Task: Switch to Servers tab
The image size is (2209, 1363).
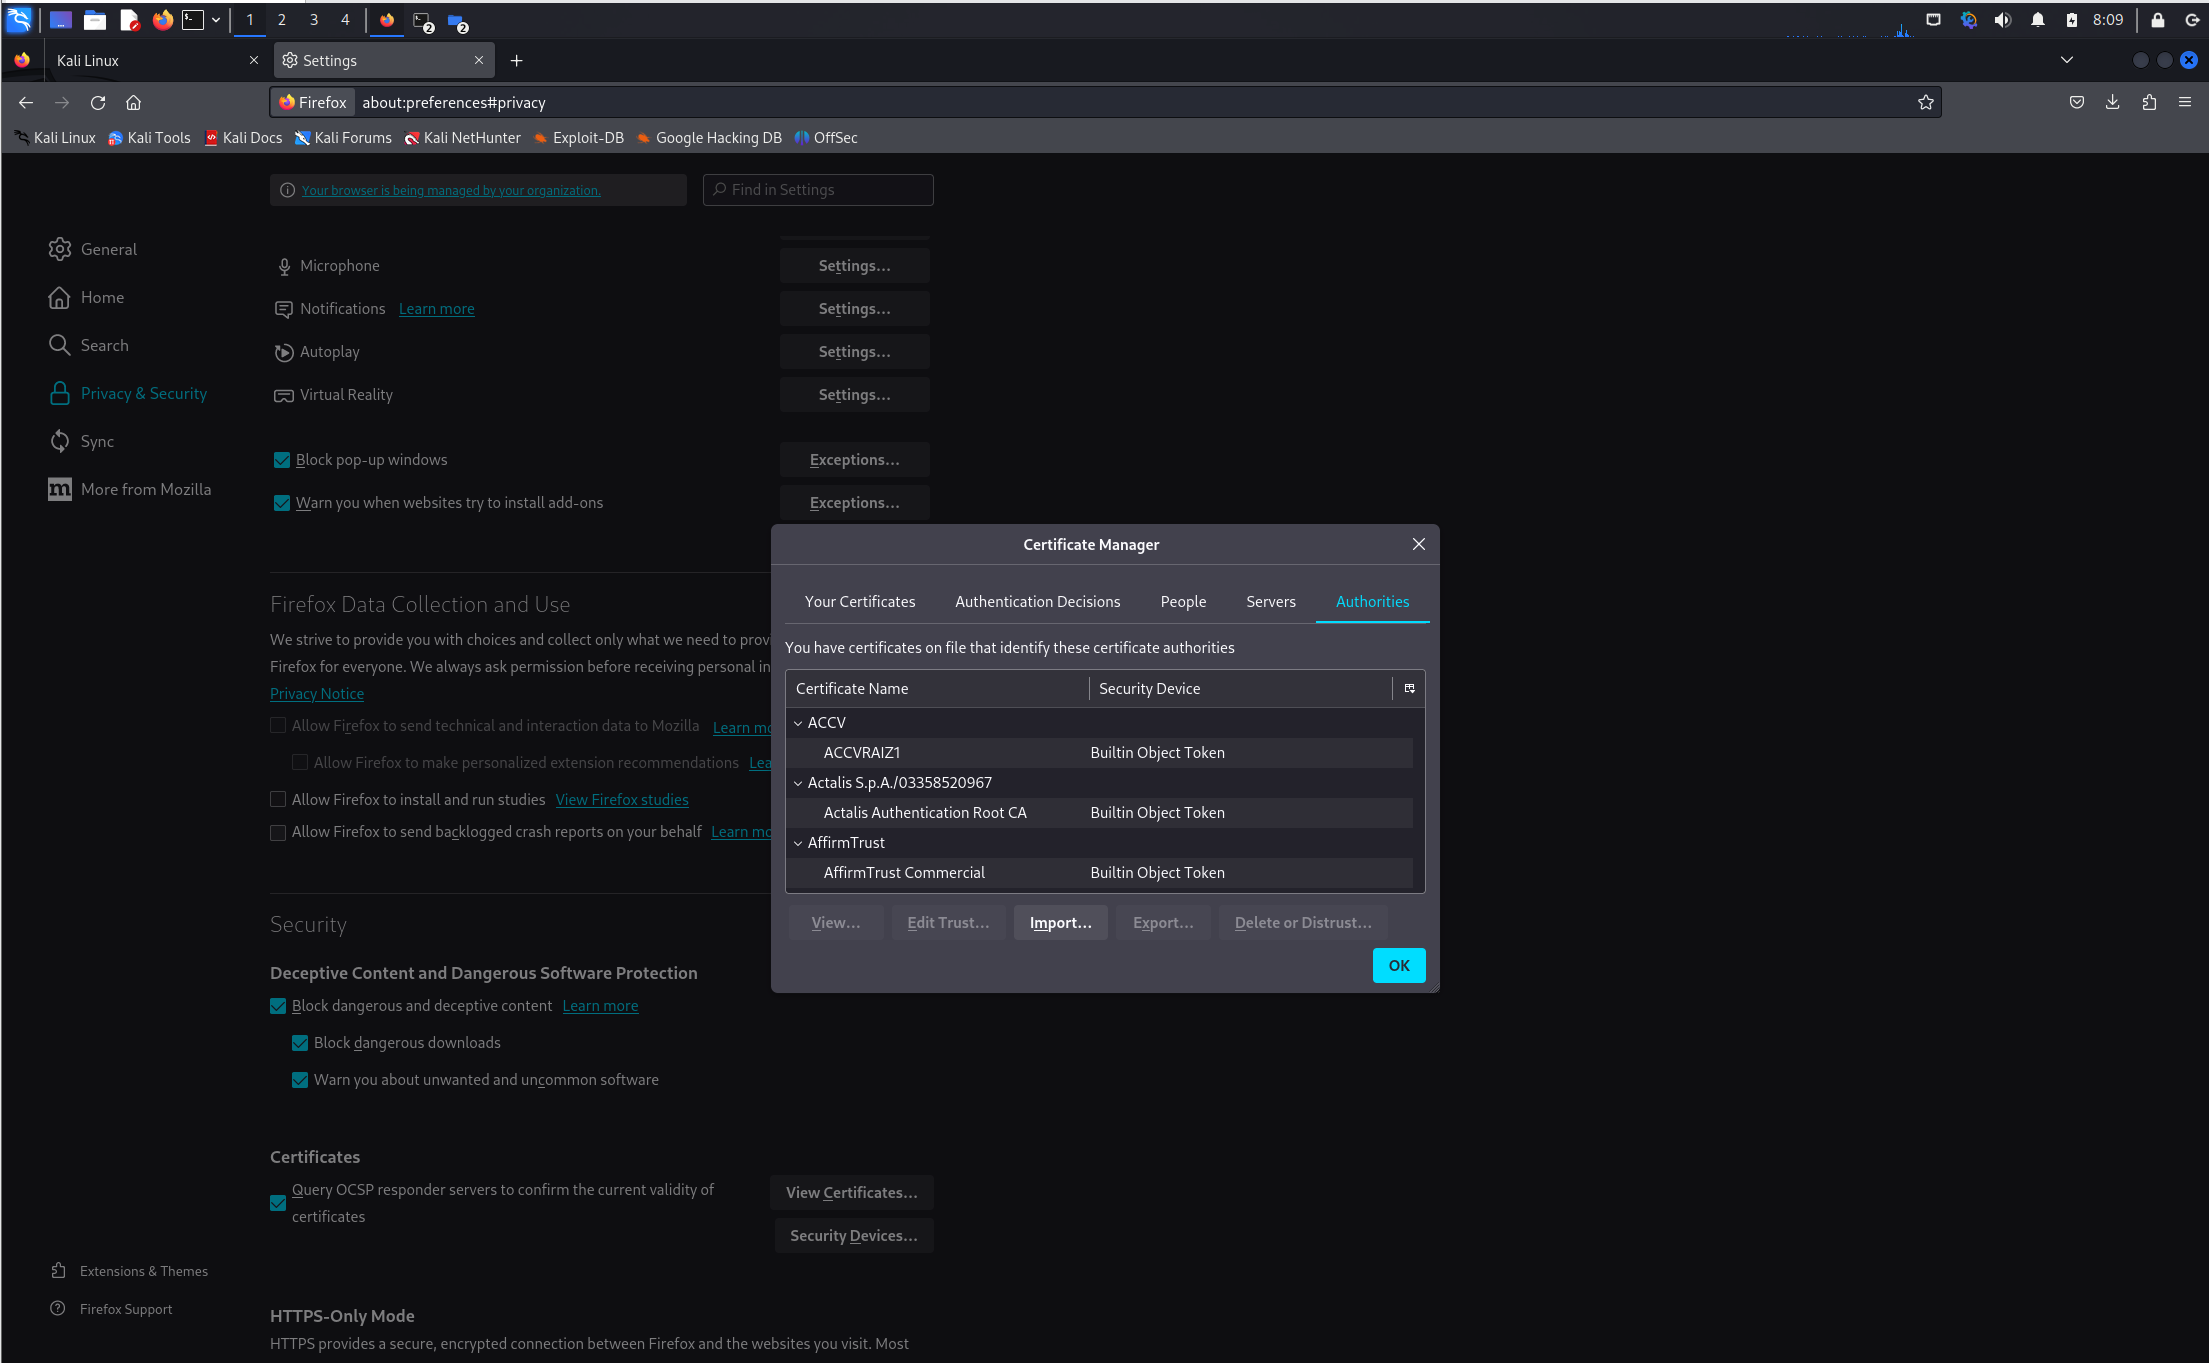Action: pos(1270,601)
